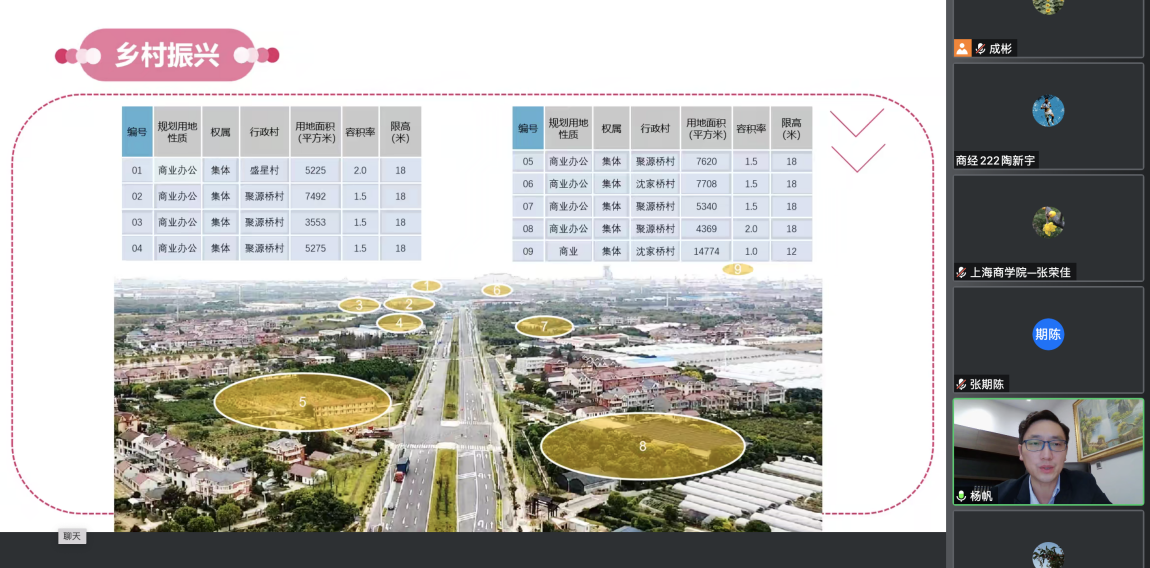Screen dimensions: 1150x568
Task: Click the height limit value 12
Action: pyautogui.click(x=791, y=251)
